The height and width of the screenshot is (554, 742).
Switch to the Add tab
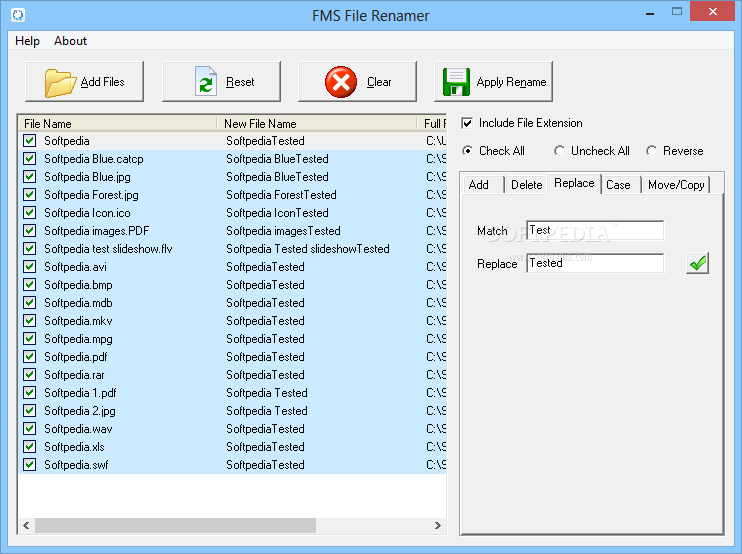tap(483, 185)
